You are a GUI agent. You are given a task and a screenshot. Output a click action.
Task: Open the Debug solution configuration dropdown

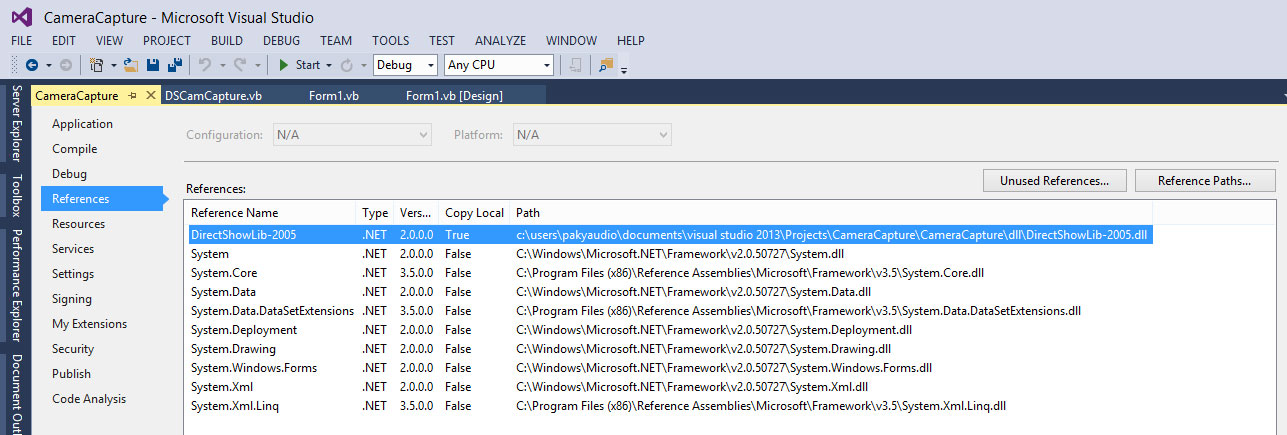[x=405, y=65]
